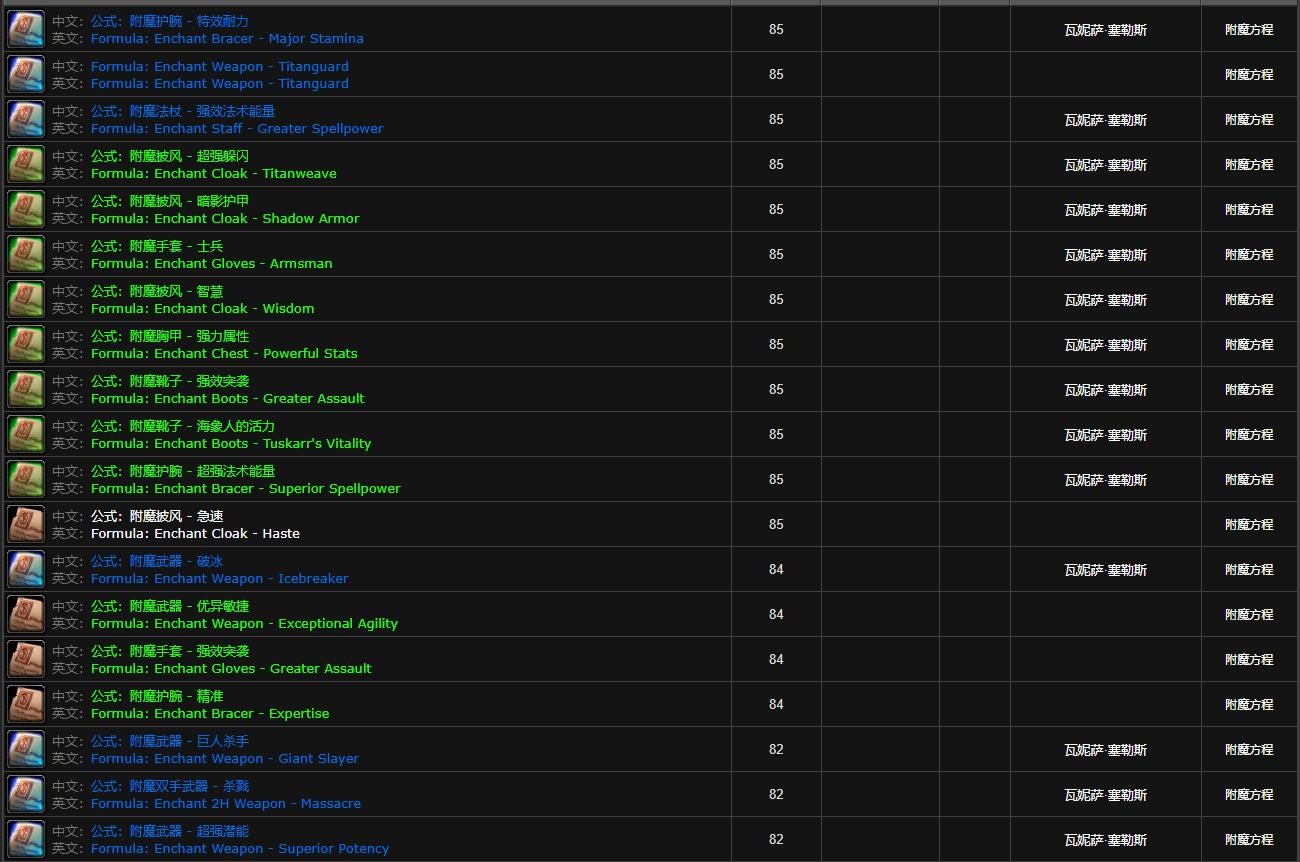Click Formula: Enchant Cloak - Wisdom link
The height and width of the screenshot is (862, 1300).
point(202,309)
